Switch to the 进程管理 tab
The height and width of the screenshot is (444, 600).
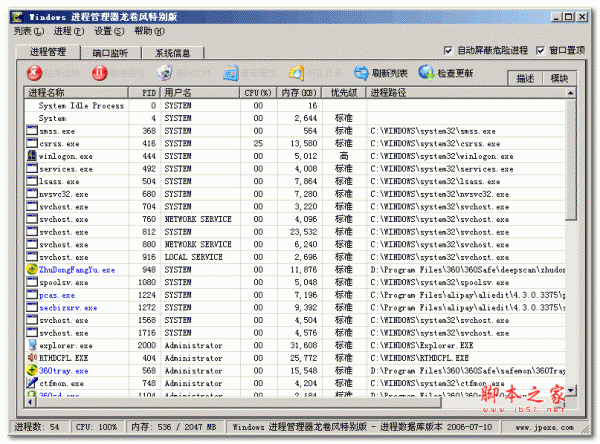point(48,52)
